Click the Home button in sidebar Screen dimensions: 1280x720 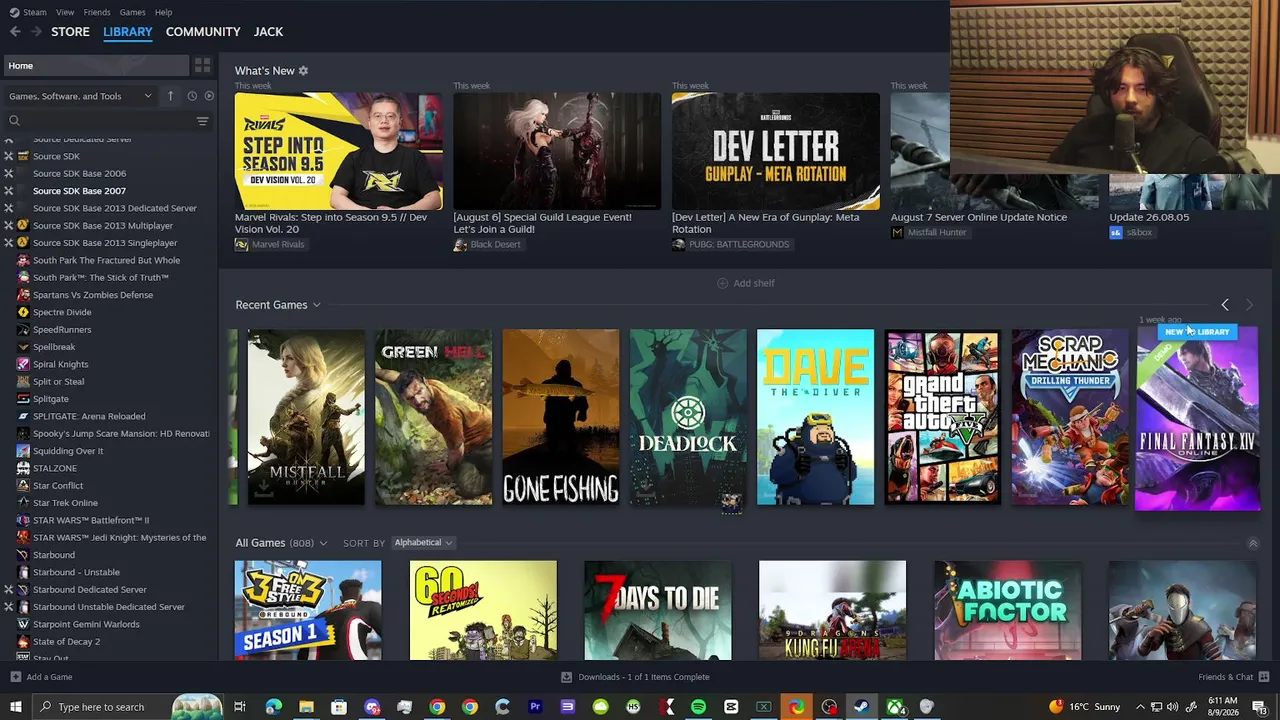[96, 66]
